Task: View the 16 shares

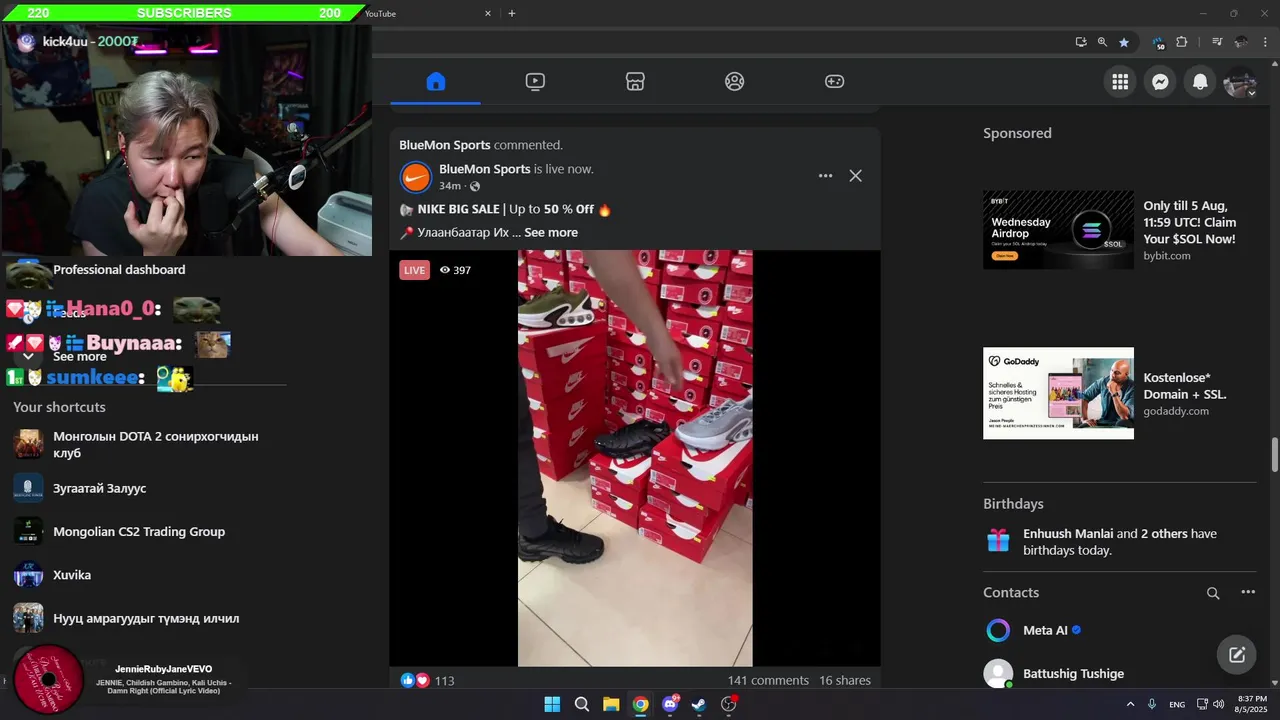Action: (845, 680)
